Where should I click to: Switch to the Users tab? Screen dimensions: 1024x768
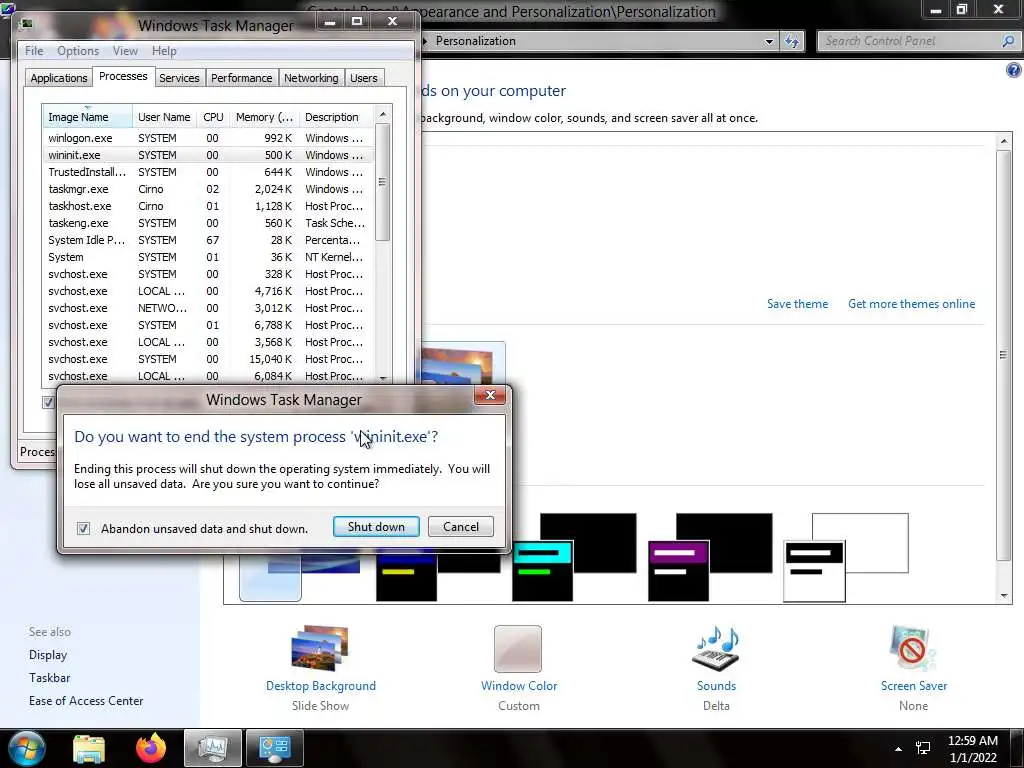(364, 78)
